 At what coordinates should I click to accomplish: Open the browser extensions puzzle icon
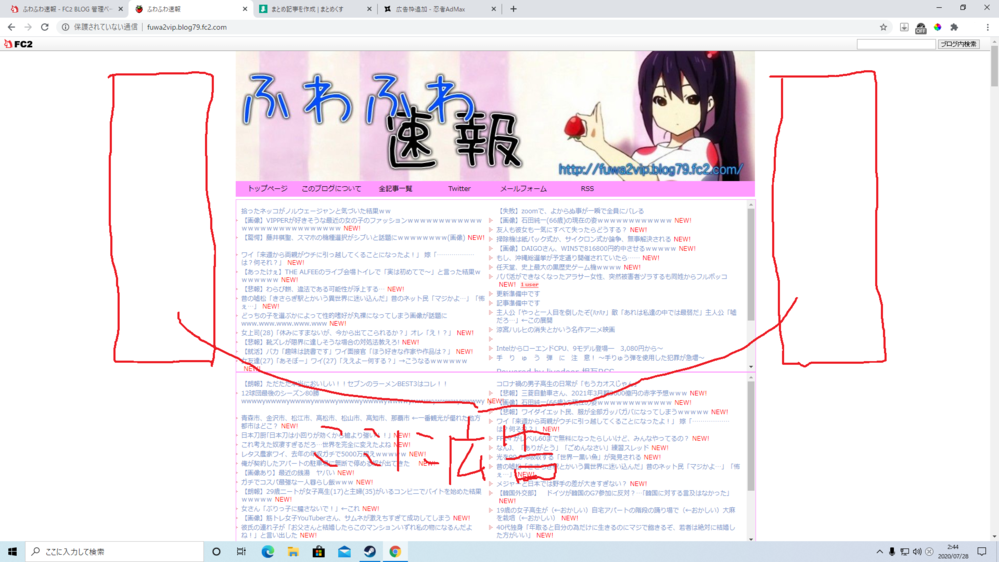954,27
